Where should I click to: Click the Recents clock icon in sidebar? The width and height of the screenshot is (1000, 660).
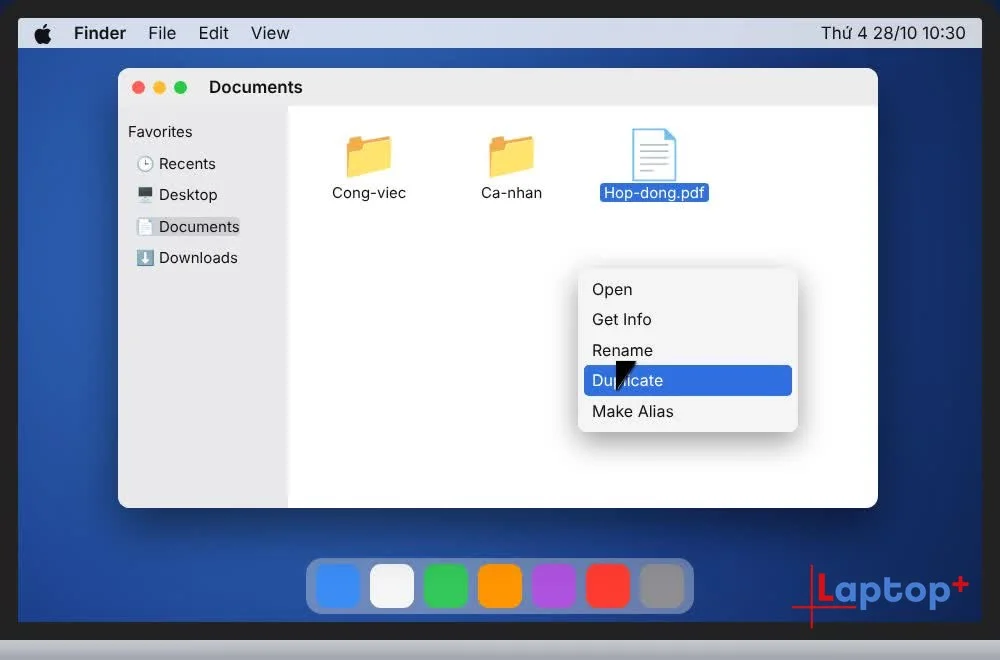(x=145, y=164)
